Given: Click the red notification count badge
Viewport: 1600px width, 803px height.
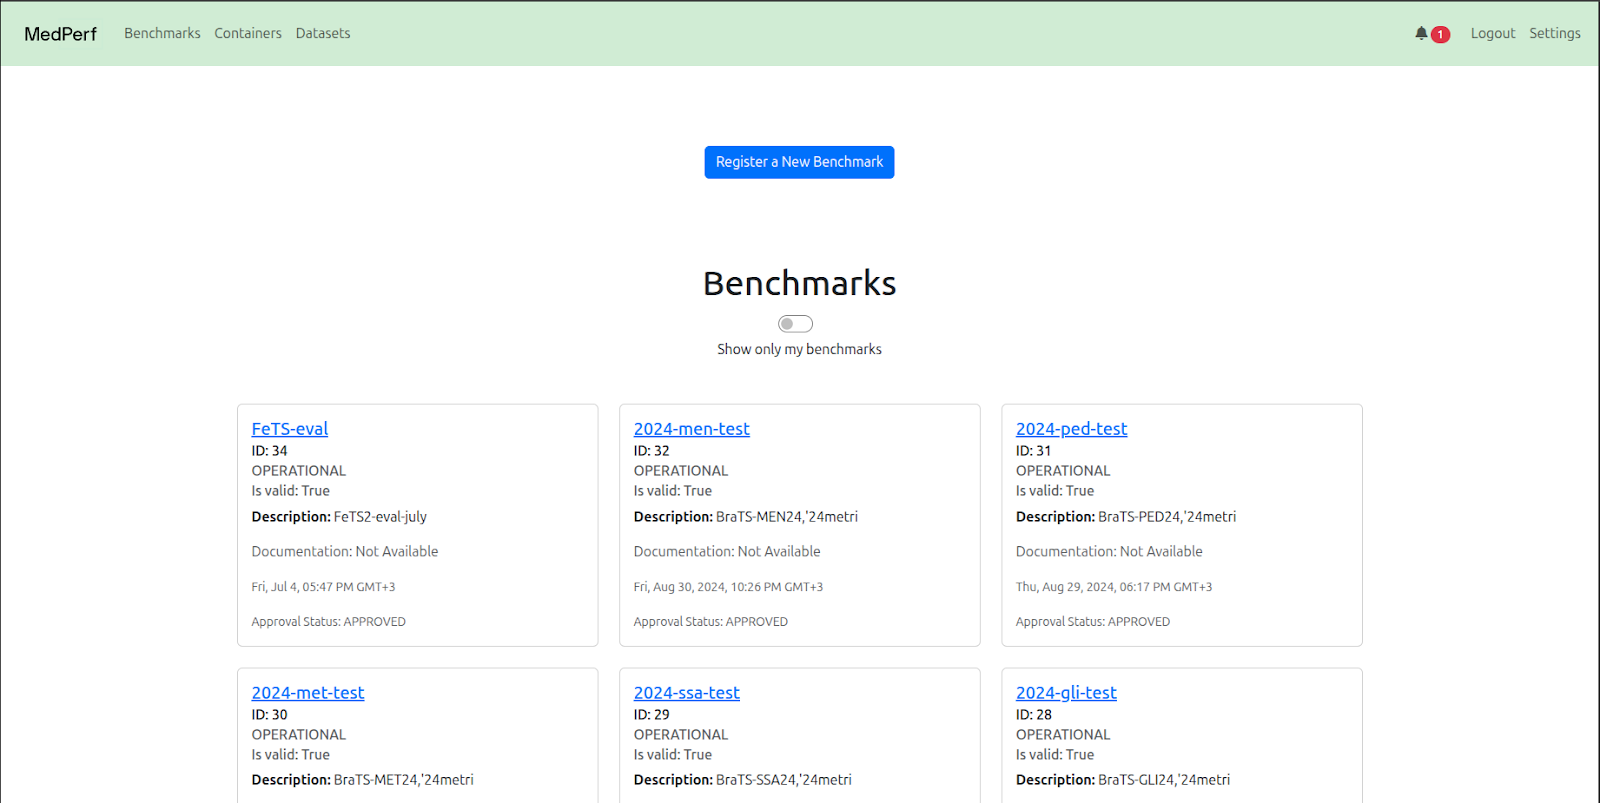Looking at the screenshot, I should click(x=1440, y=35).
